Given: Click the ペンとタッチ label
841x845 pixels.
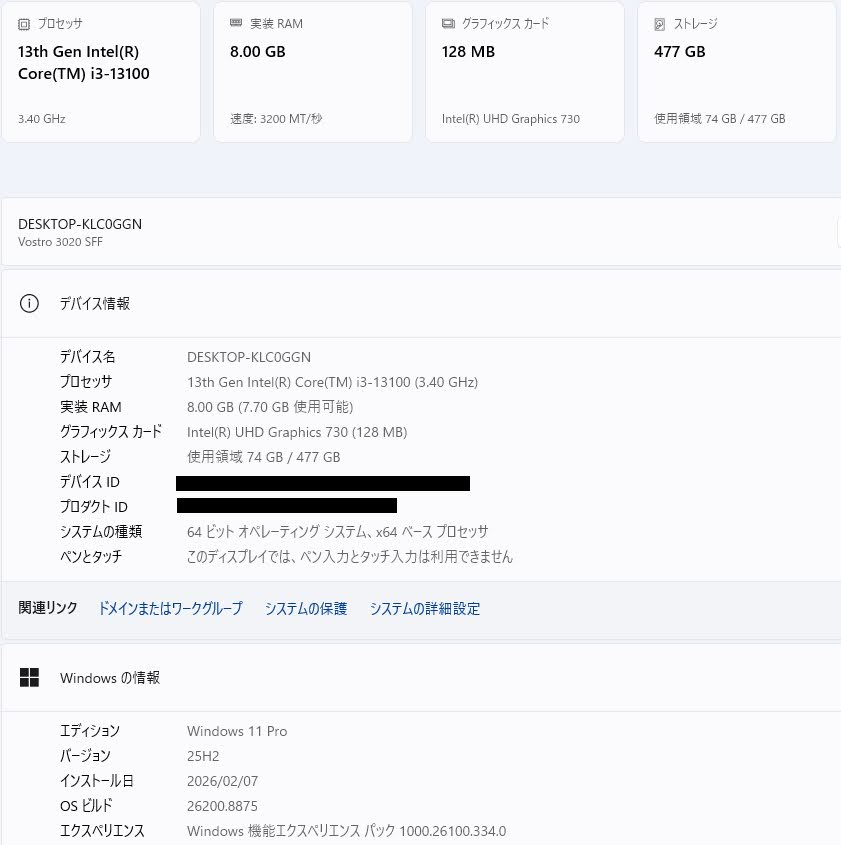Looking at the screenshot, I should (x=91, y=557).
